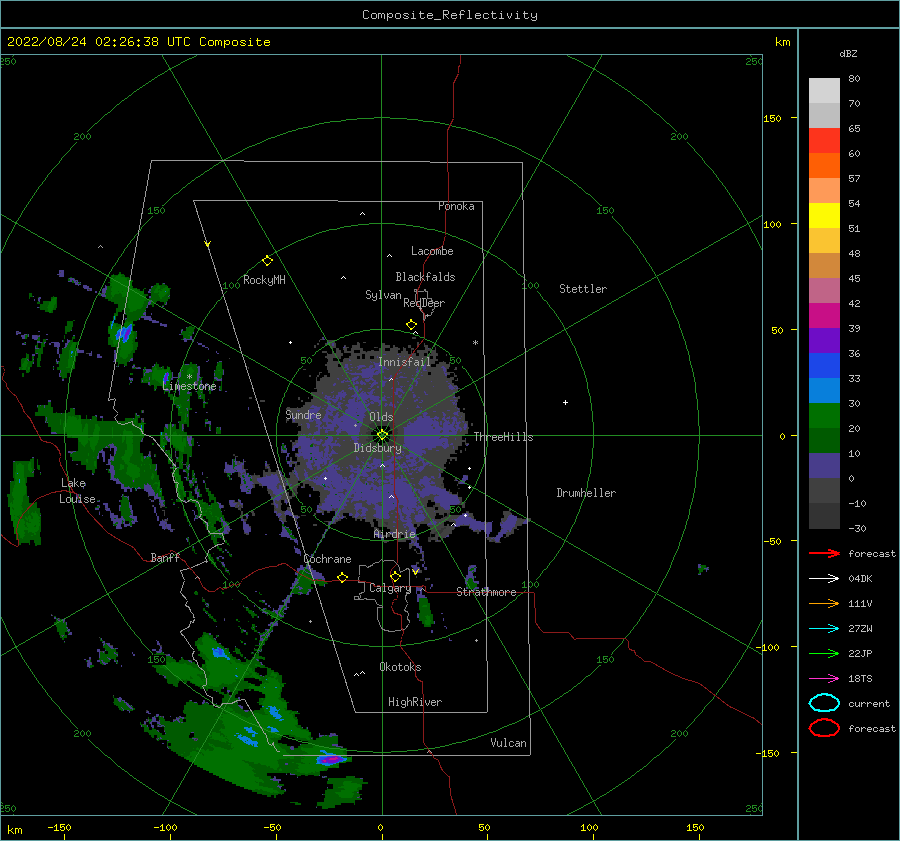Screen dimensions: 900x841
Task: Click the yellow diamond marker beside RockyMH
Action: (267, 261)
